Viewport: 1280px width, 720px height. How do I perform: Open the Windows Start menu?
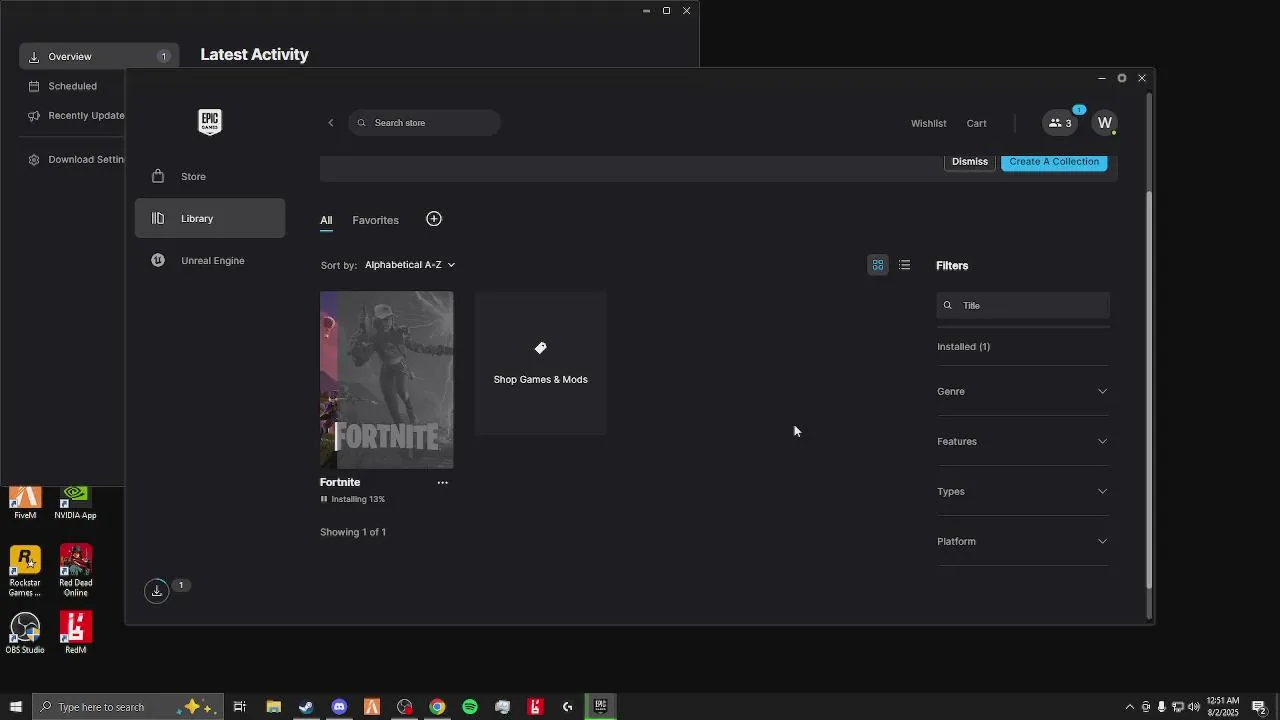15,707
